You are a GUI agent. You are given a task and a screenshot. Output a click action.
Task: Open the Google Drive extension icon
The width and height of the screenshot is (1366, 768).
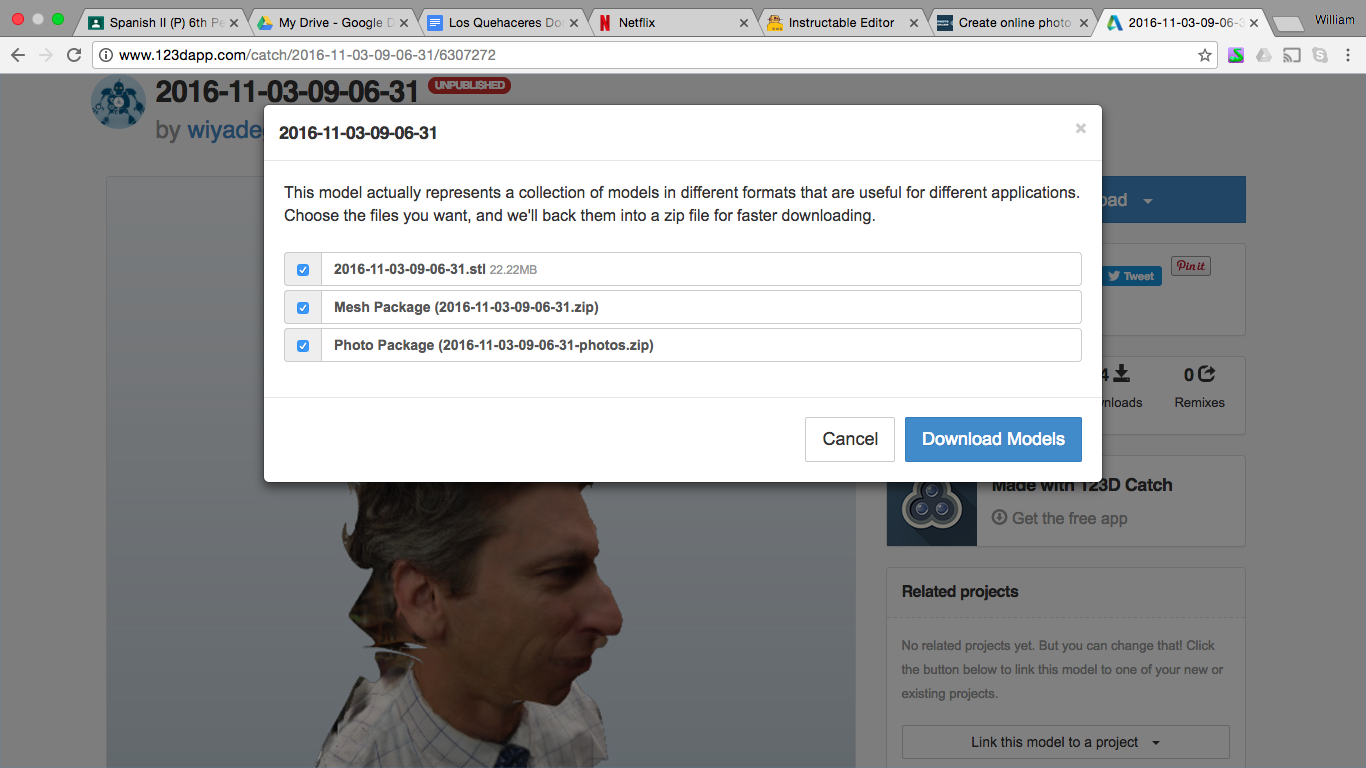tap(1264, 55)
